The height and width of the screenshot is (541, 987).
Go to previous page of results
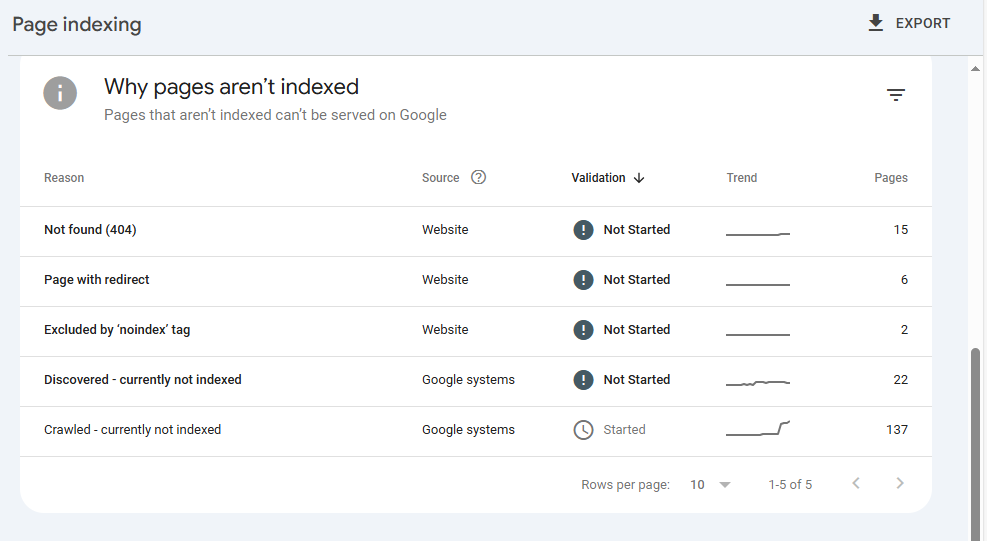(856, 484)
